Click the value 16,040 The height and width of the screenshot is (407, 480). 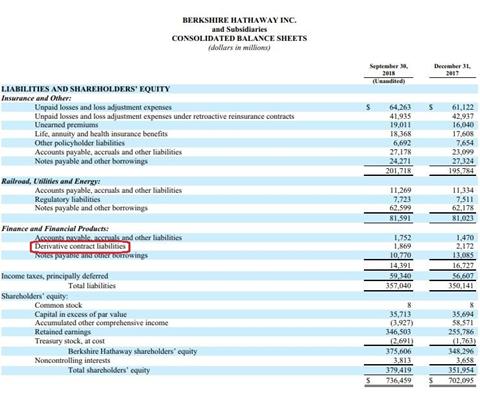[463, 125]
